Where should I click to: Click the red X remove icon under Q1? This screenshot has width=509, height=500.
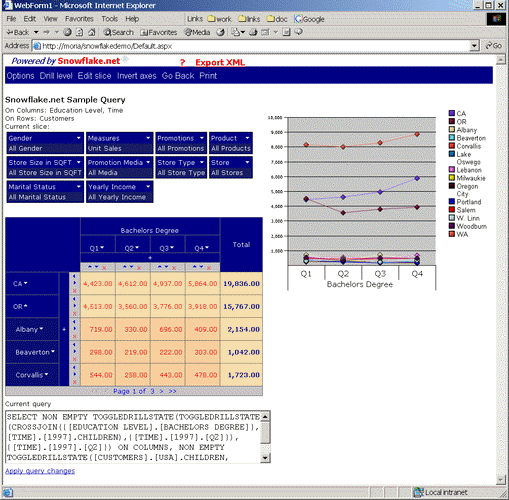104,268
